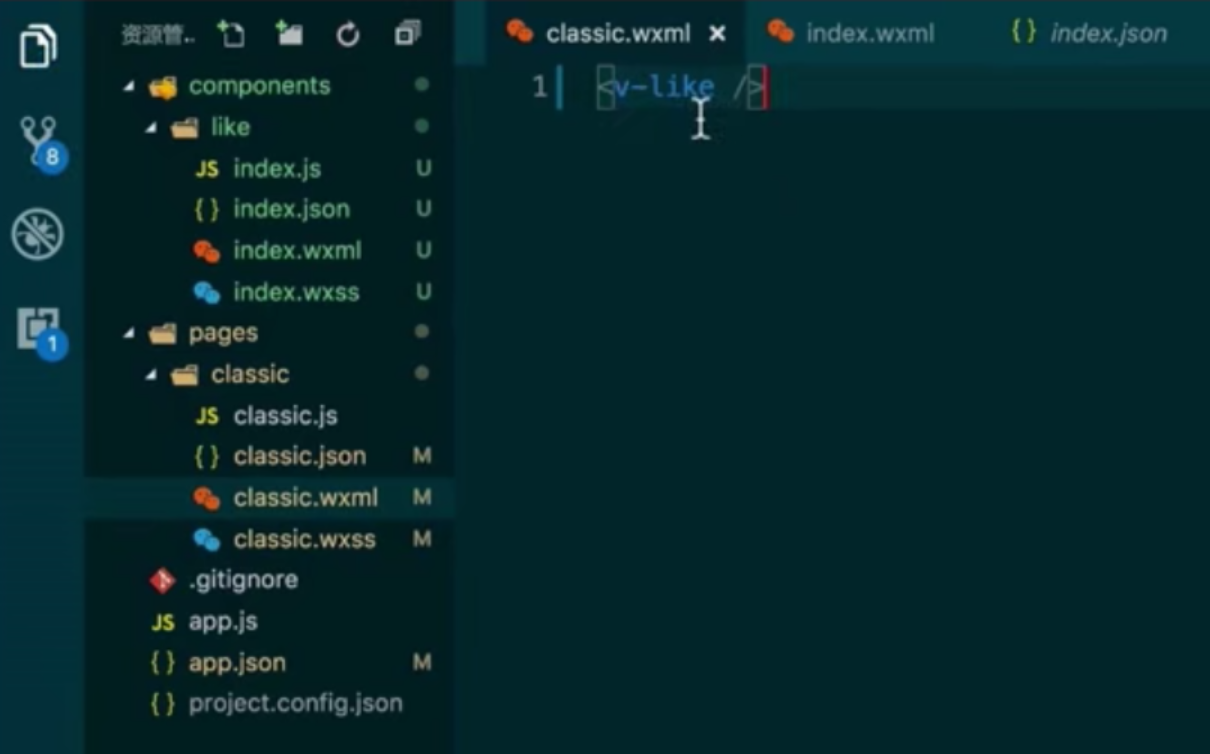Open app.json file
This screenshot has width=1210, height=754.
pyautogui.click(x=237, y=663)
